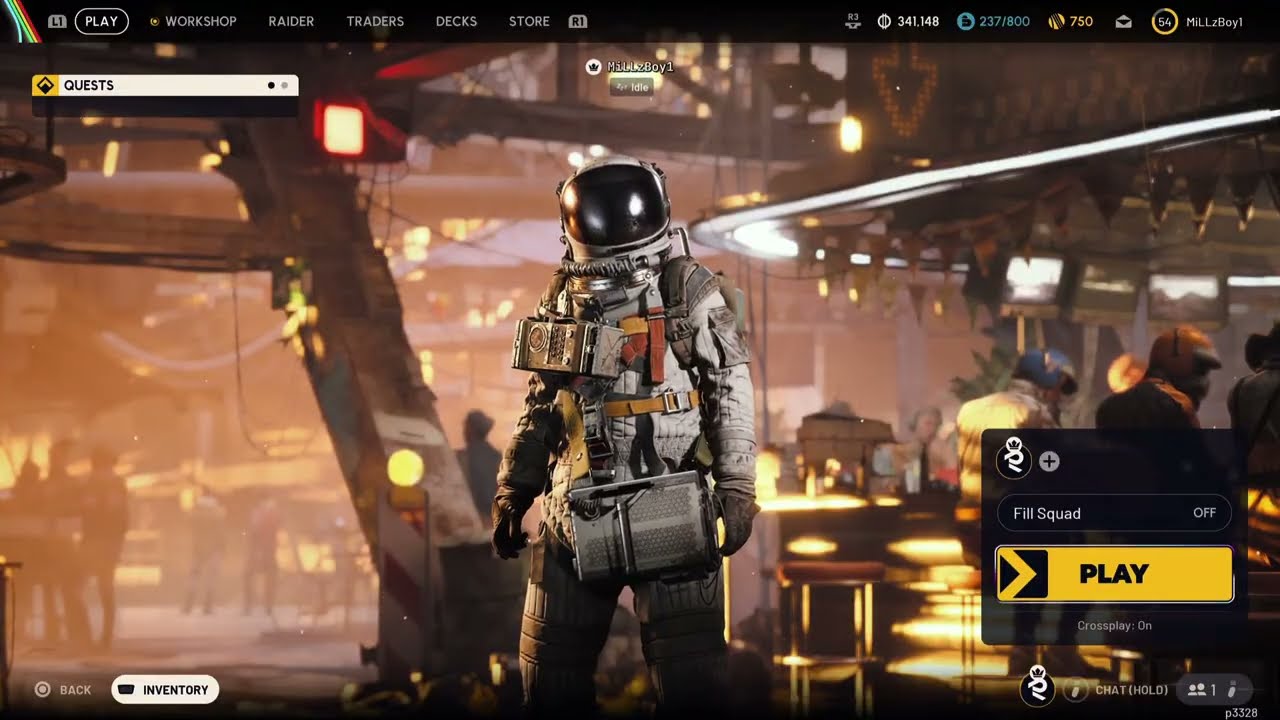
Task: Select the second Quests page dot
Action: point(284,85)
